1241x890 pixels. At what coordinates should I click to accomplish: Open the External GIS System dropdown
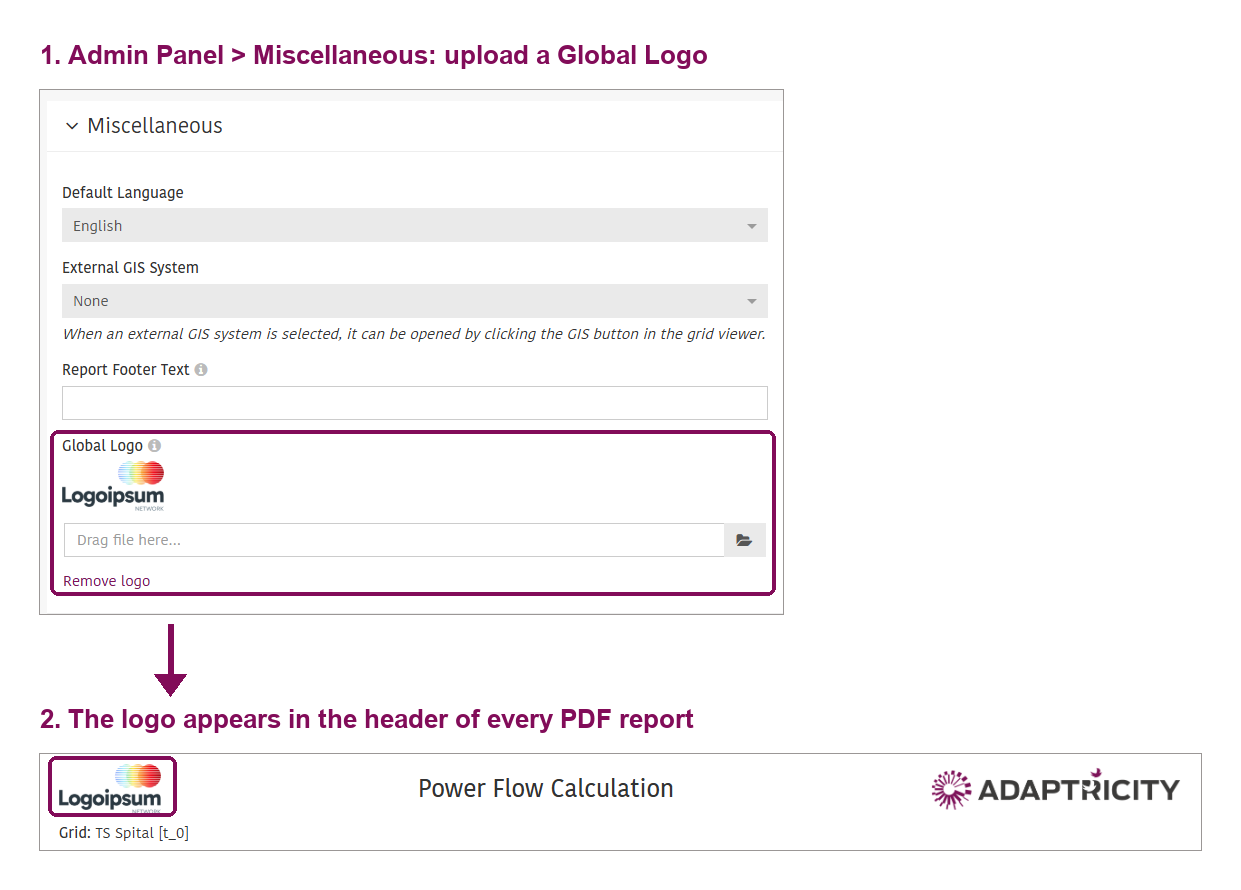click(415, 301)
